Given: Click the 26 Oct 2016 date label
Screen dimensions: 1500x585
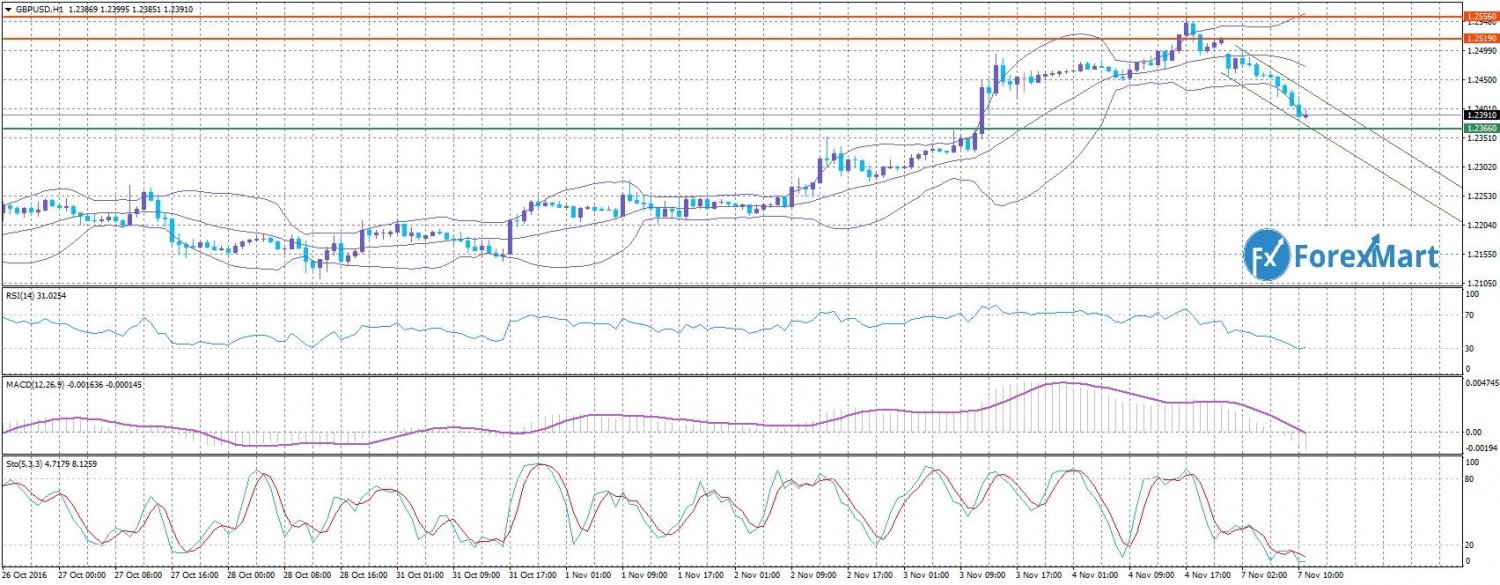Looking at the screenshot, I should [x=24, y=576].
